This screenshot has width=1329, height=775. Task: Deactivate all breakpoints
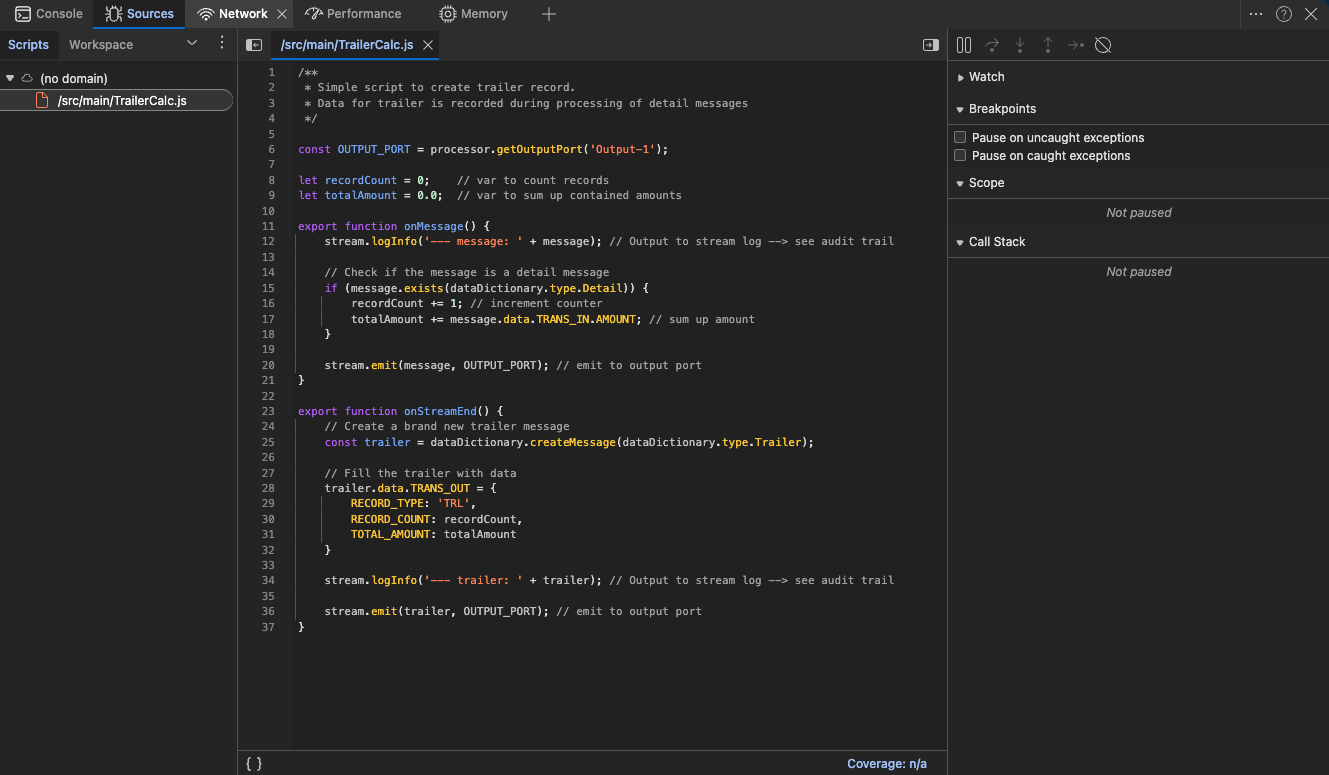pyautogui.click(x=1103, y=45)
